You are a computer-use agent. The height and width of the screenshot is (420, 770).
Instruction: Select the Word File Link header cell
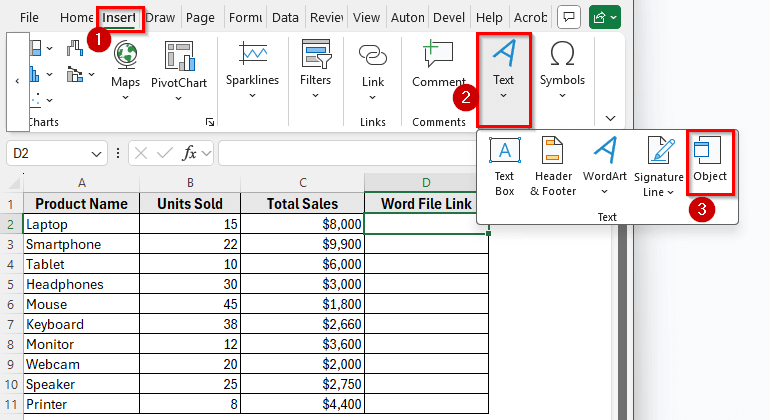426,204
